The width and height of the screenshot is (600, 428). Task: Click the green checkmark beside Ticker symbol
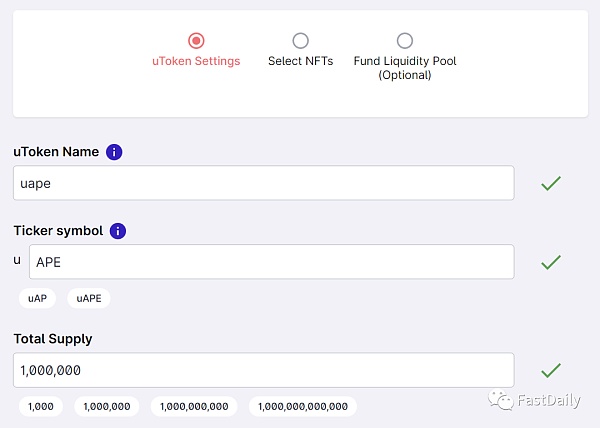(550, 262)
